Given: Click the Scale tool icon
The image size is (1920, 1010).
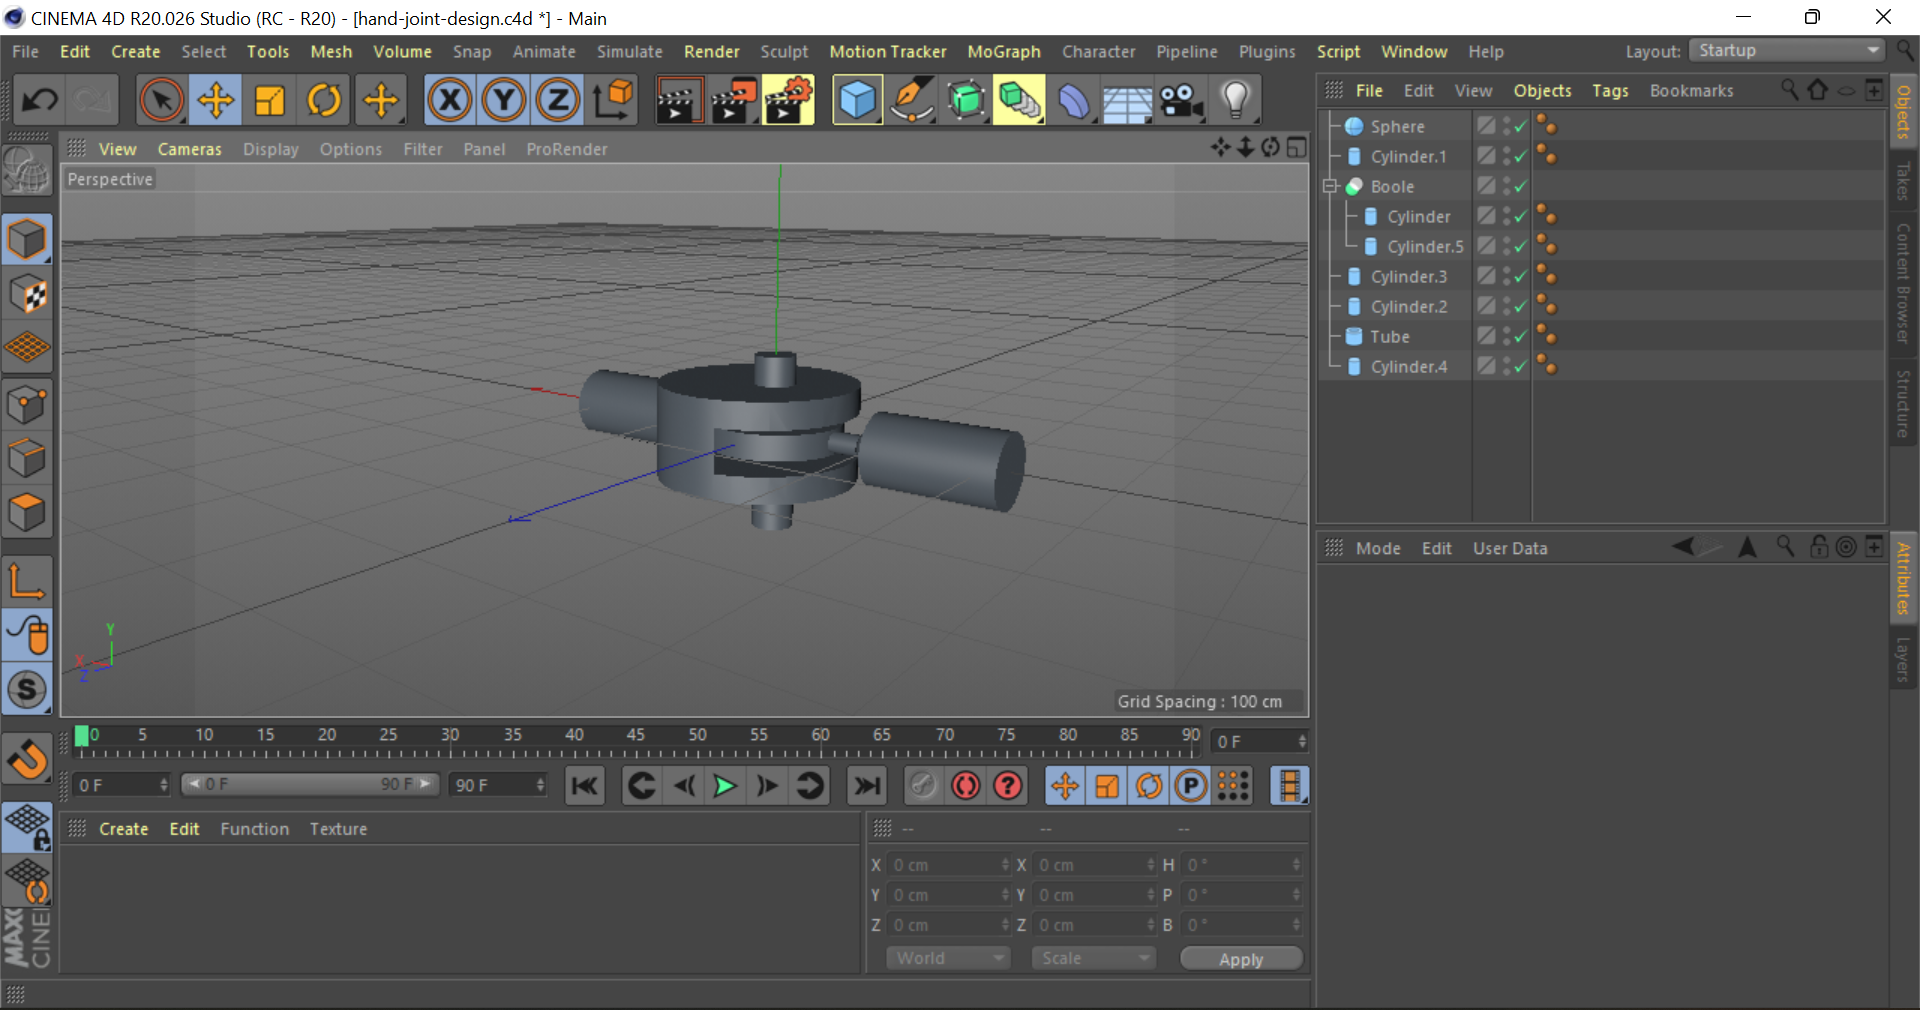Looking at the screenshot, I should click(x=270, y=100).
